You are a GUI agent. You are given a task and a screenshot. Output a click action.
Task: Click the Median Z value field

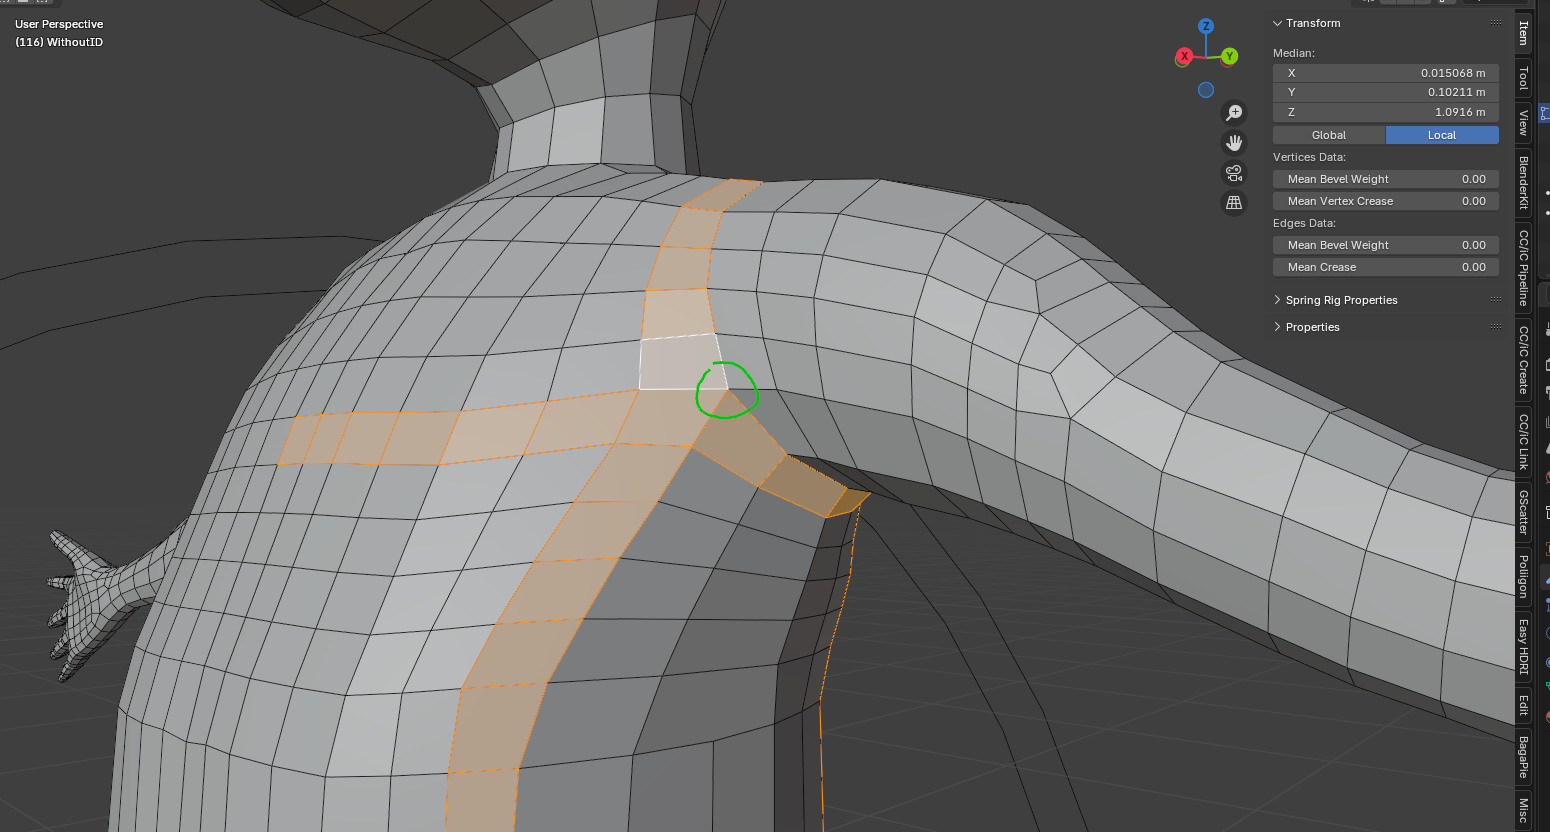1386,112
